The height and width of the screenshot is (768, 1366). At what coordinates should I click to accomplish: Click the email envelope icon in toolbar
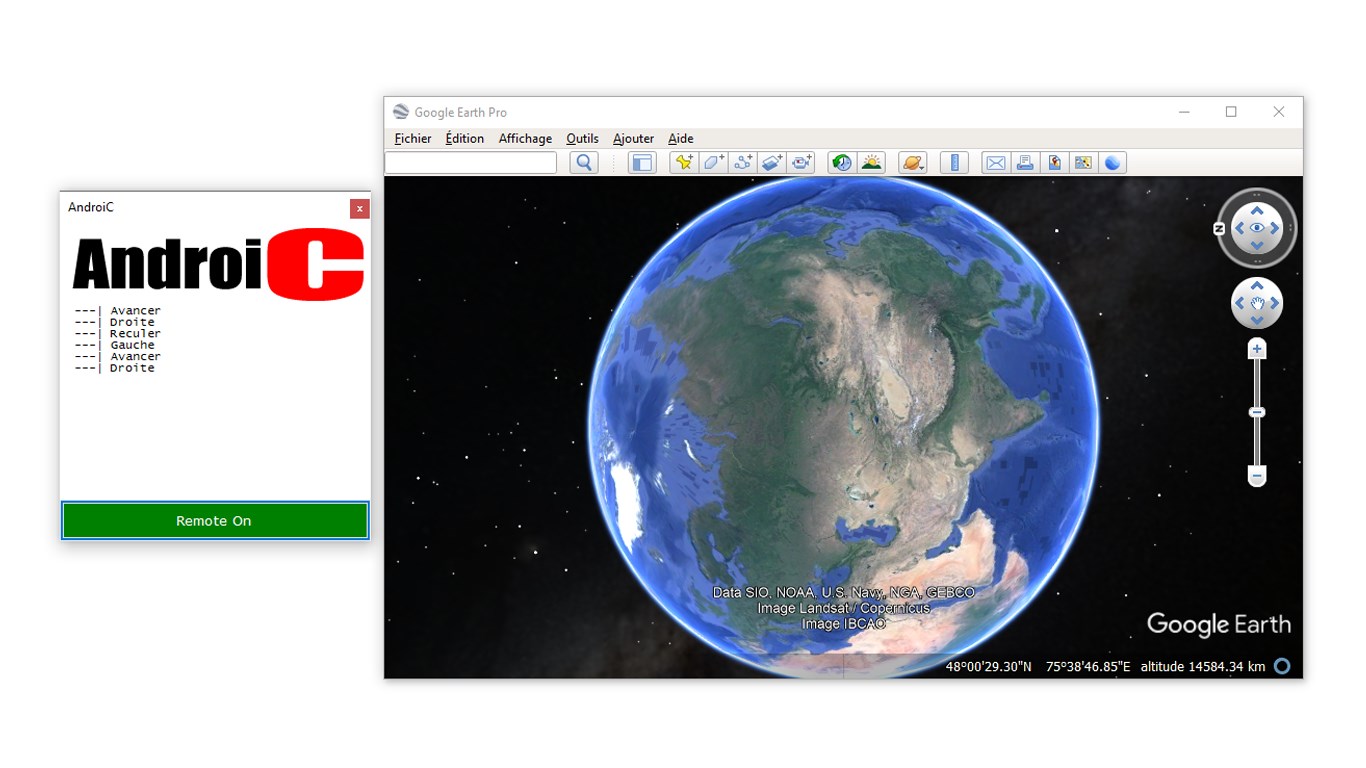coord(996,162)
